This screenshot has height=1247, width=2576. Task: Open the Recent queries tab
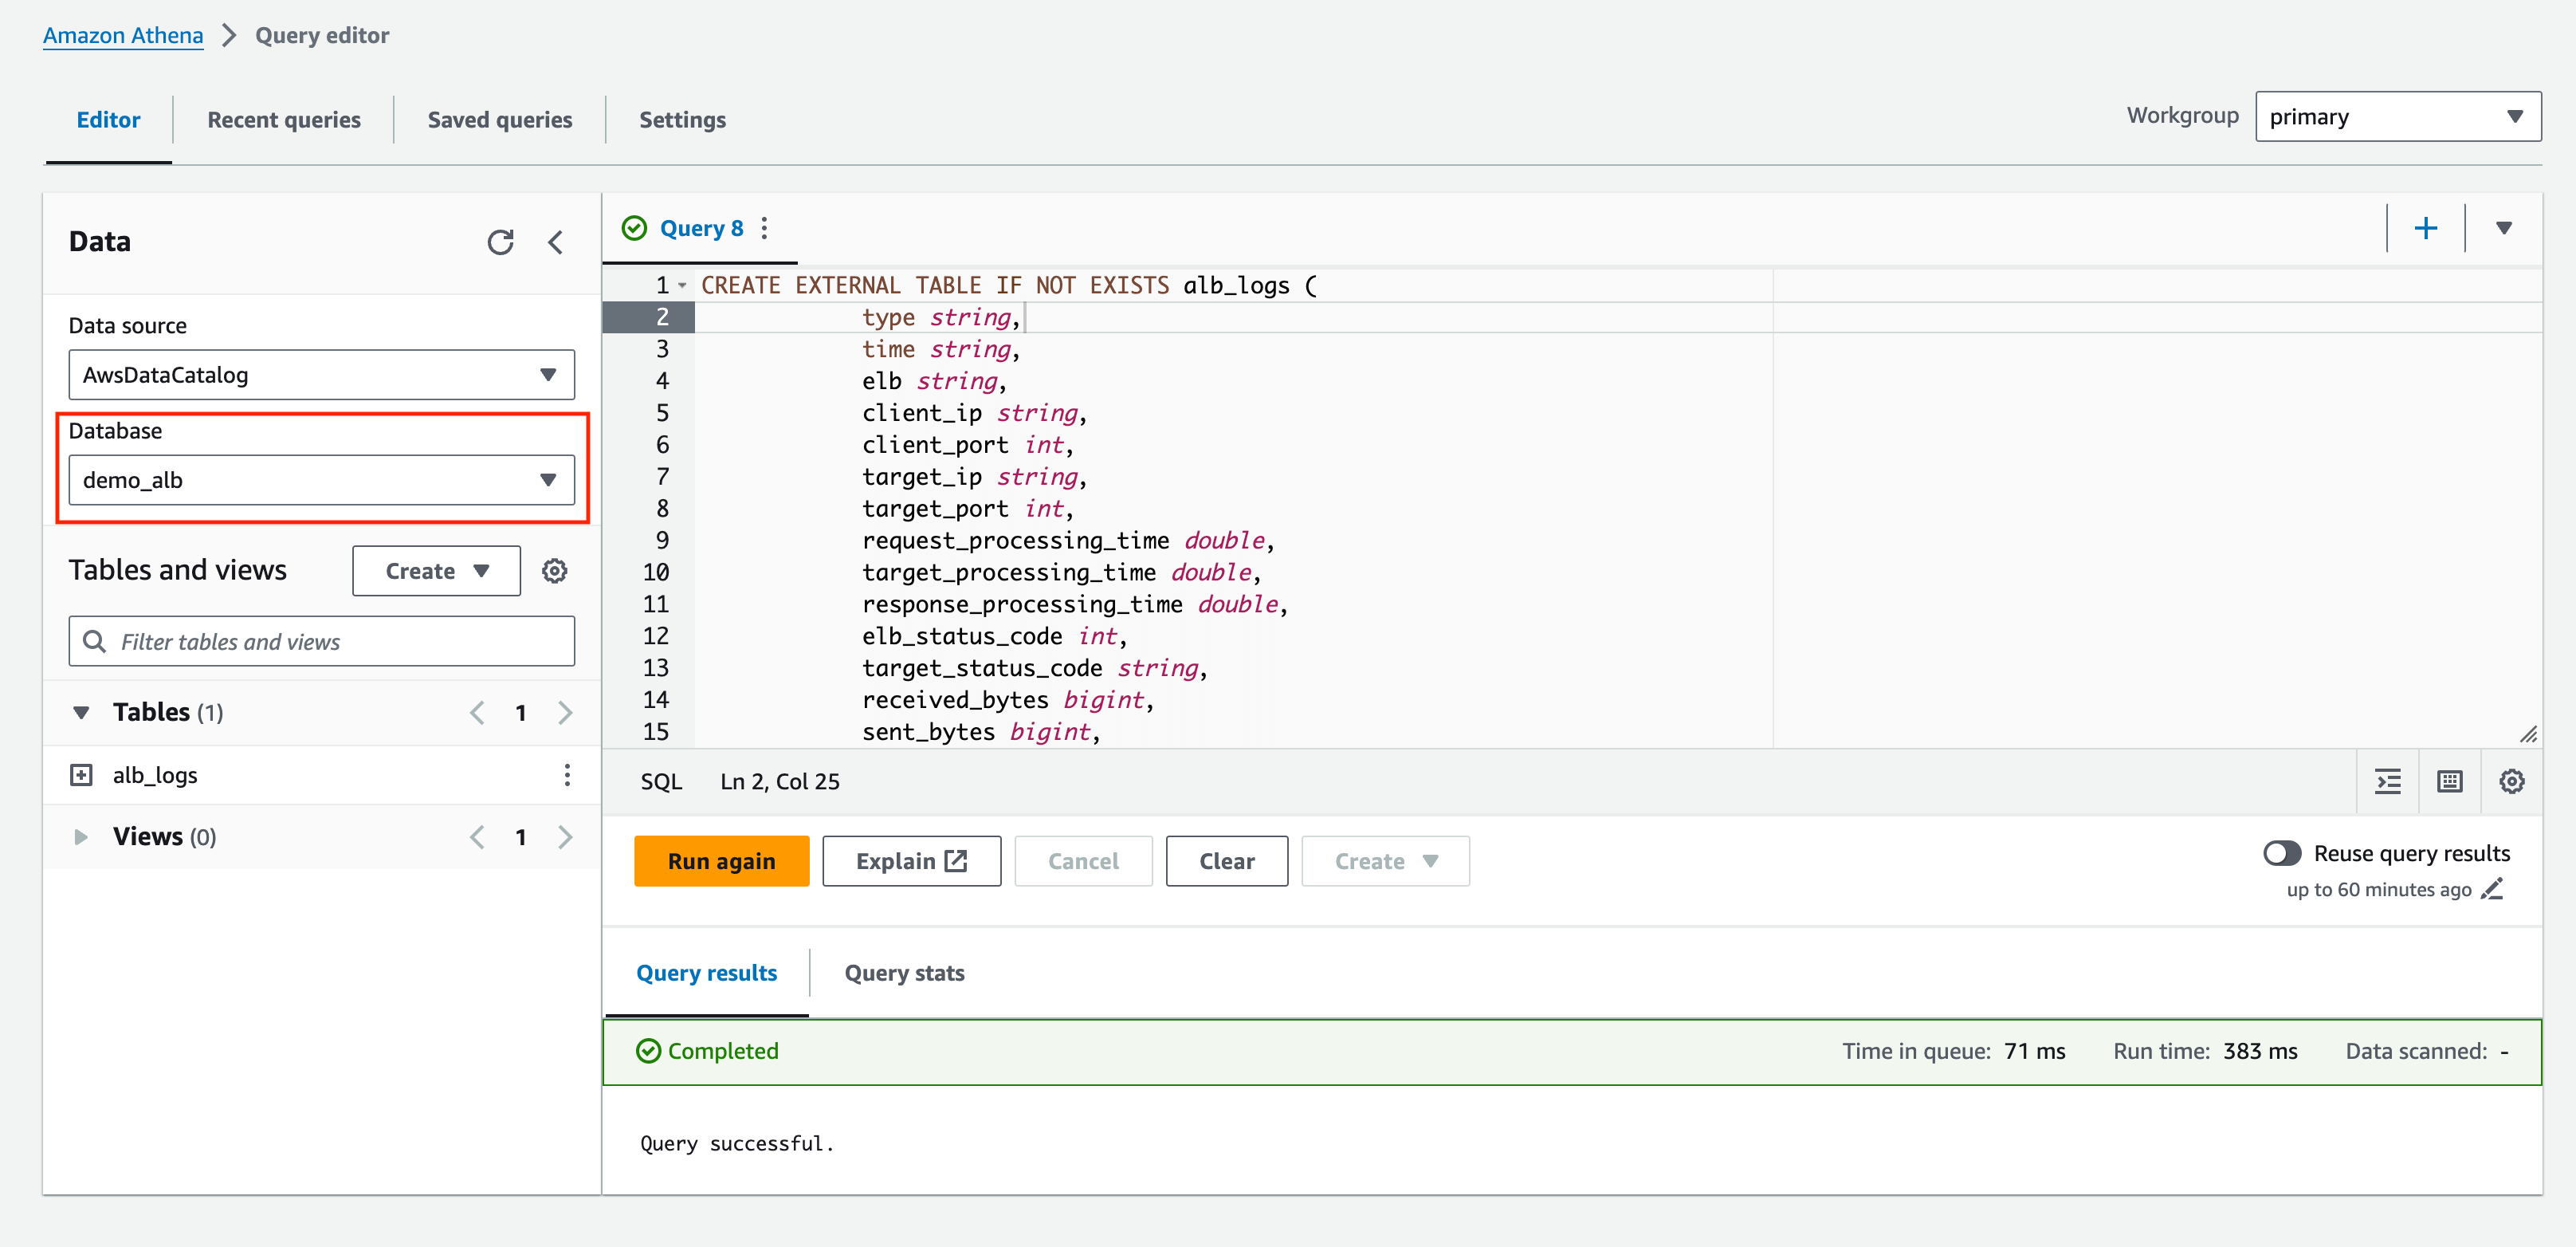[x=284, y=120]
